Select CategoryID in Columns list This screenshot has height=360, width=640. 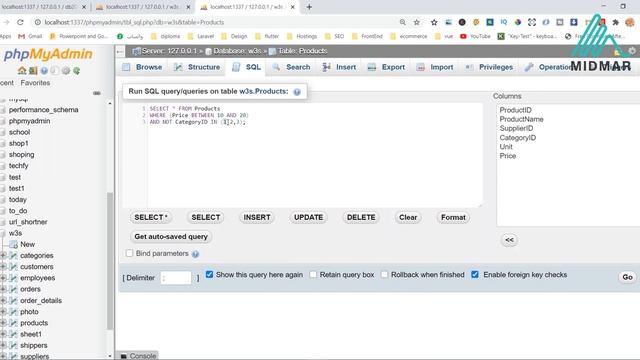coord(518,138)
